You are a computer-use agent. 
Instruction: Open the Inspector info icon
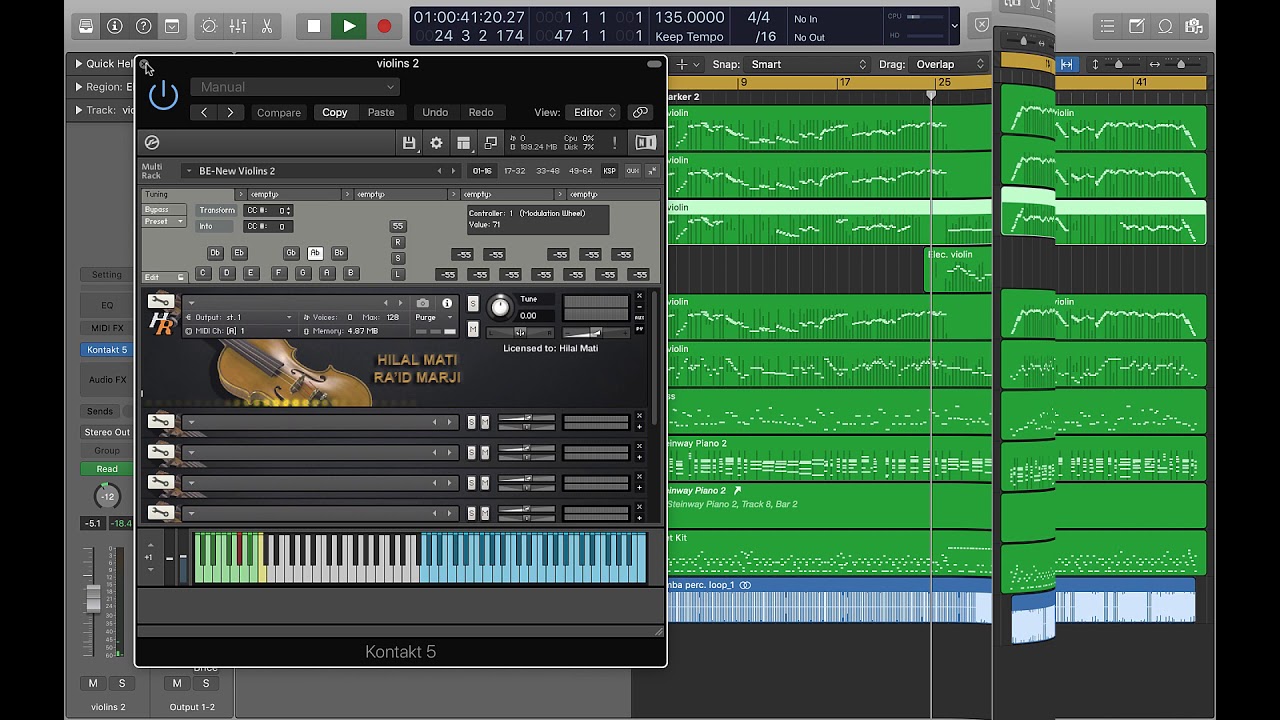[x=115, y=26]
